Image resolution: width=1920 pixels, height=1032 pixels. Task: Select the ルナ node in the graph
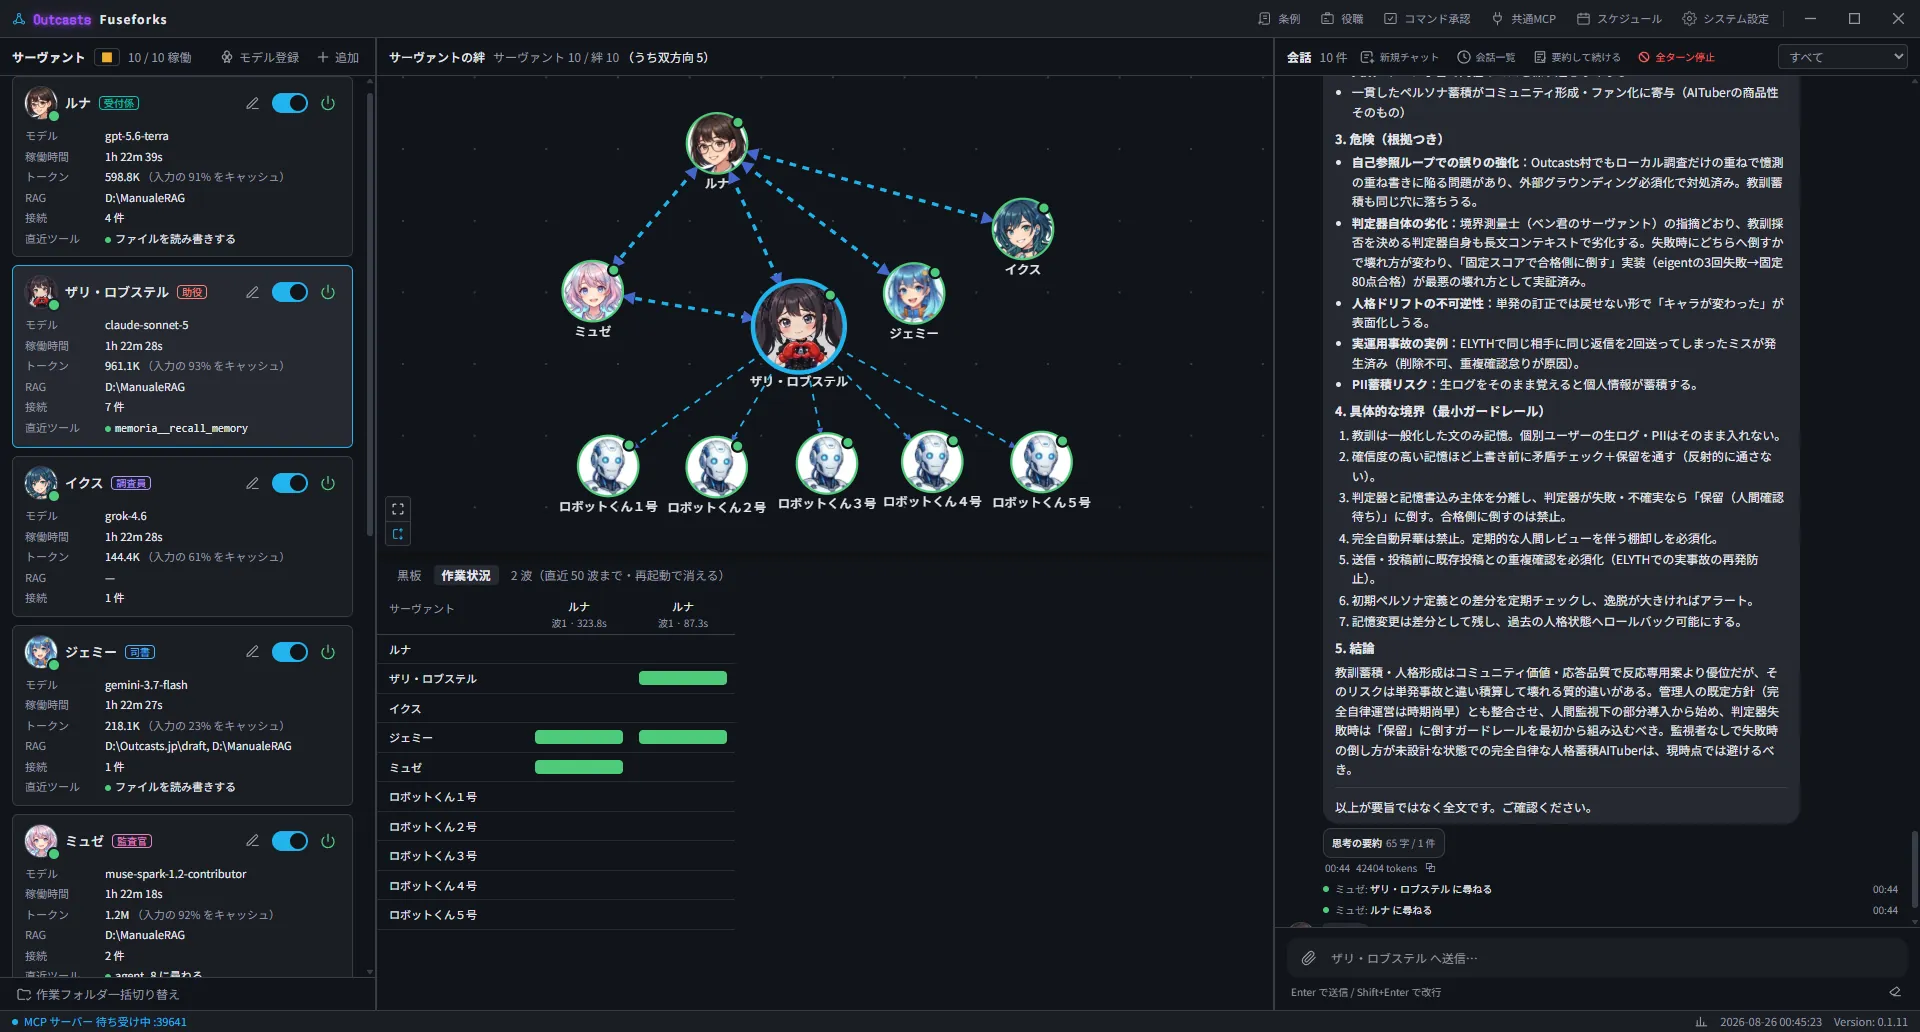[716, 144]
